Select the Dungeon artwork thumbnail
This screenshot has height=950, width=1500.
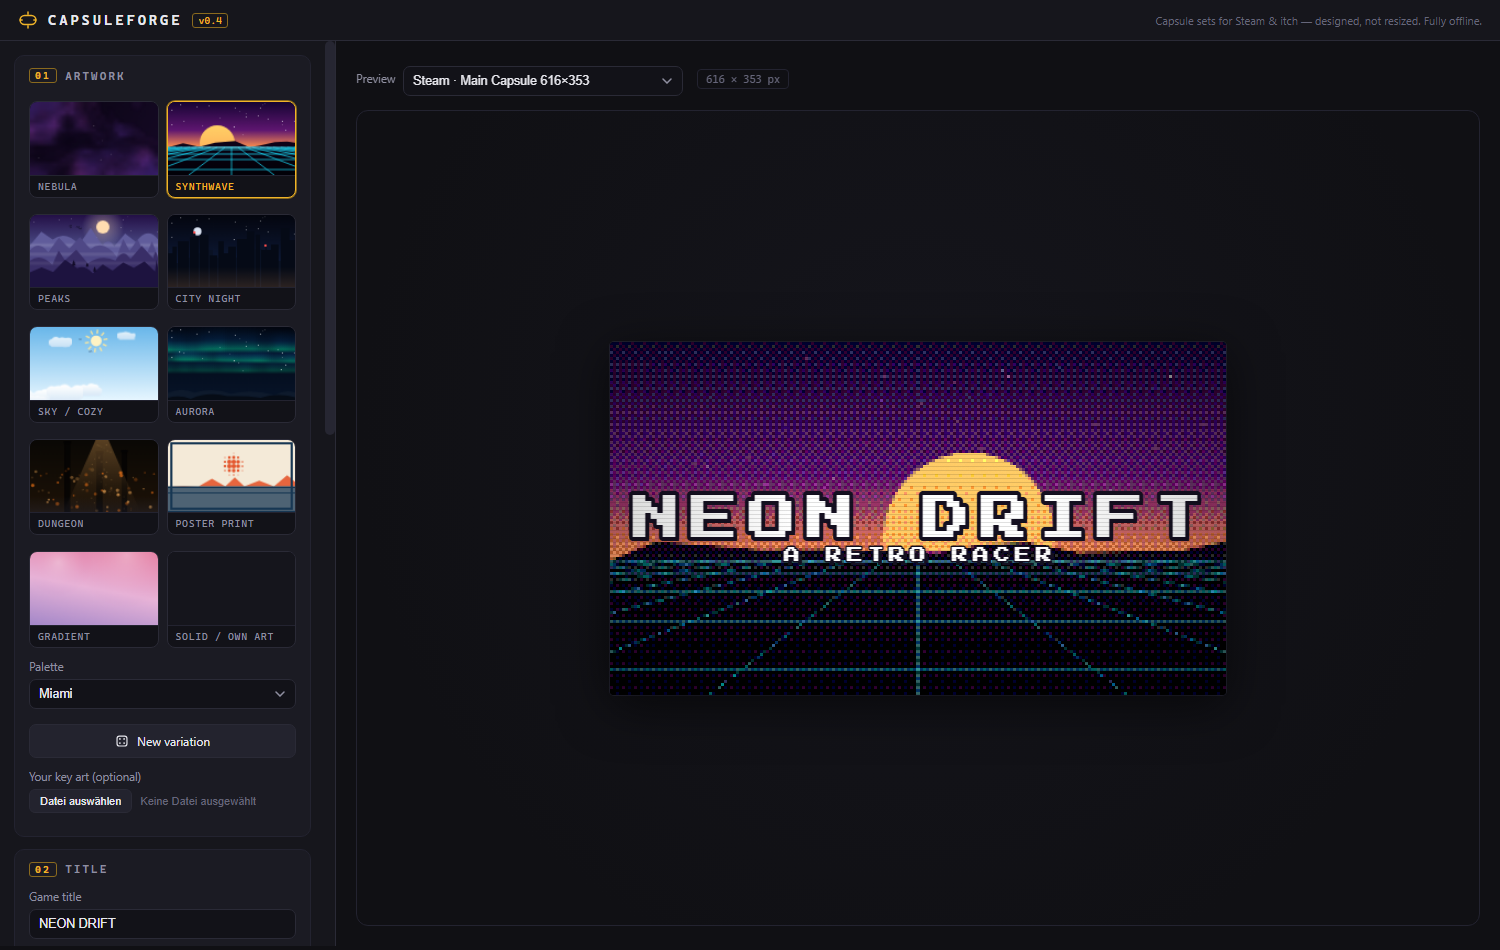click(94, 487)
